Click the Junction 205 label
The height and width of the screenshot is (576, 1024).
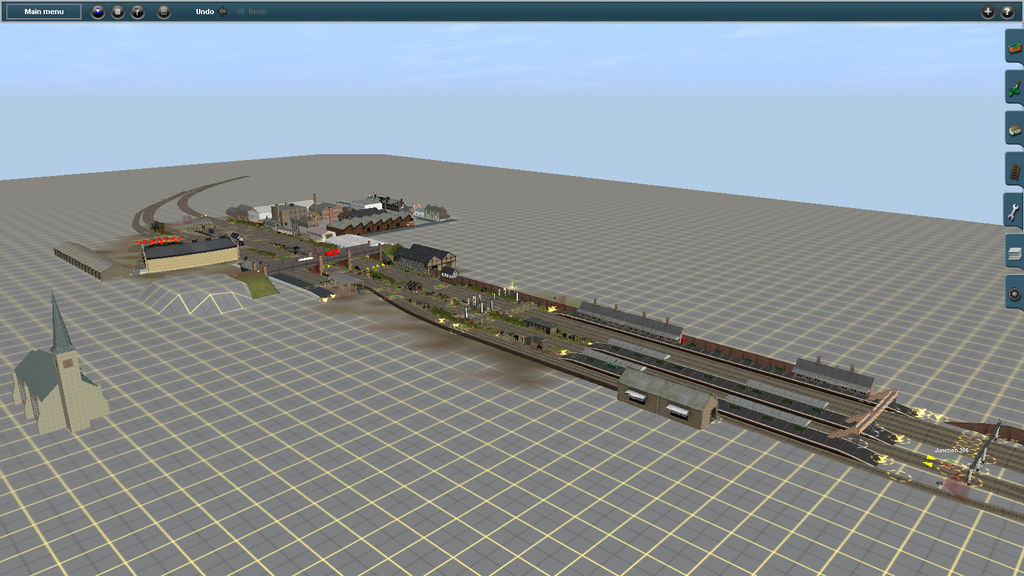[951, 451]
